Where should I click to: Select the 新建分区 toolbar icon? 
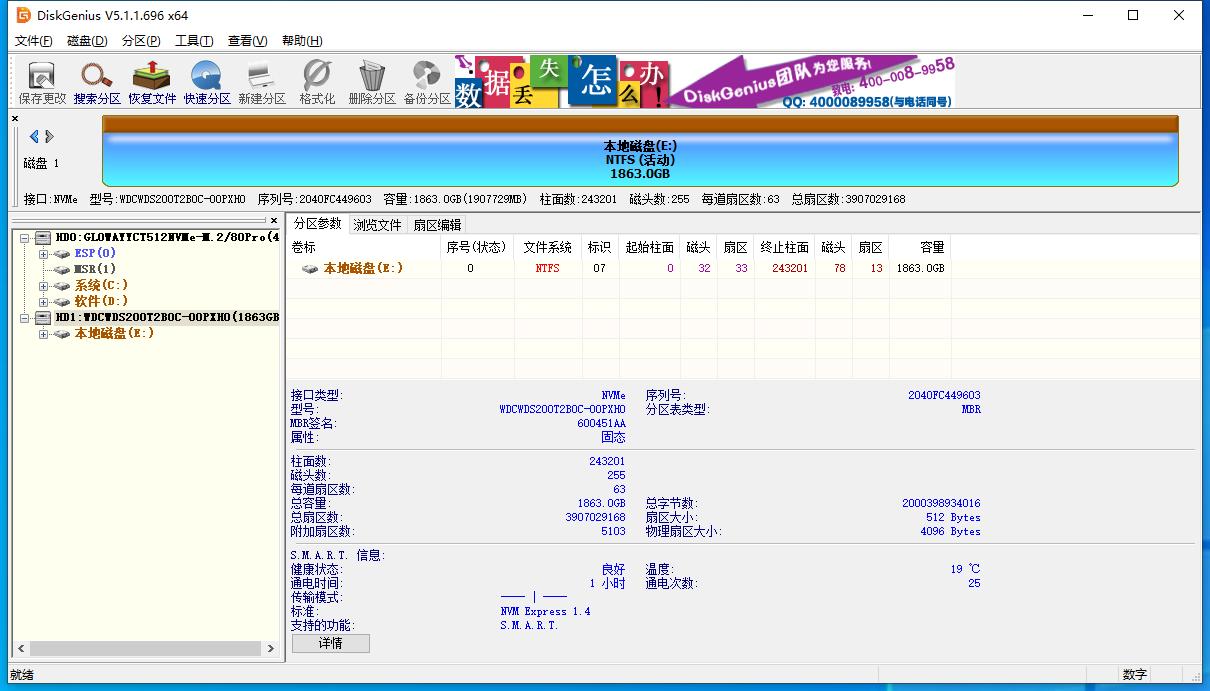[261, 80]
